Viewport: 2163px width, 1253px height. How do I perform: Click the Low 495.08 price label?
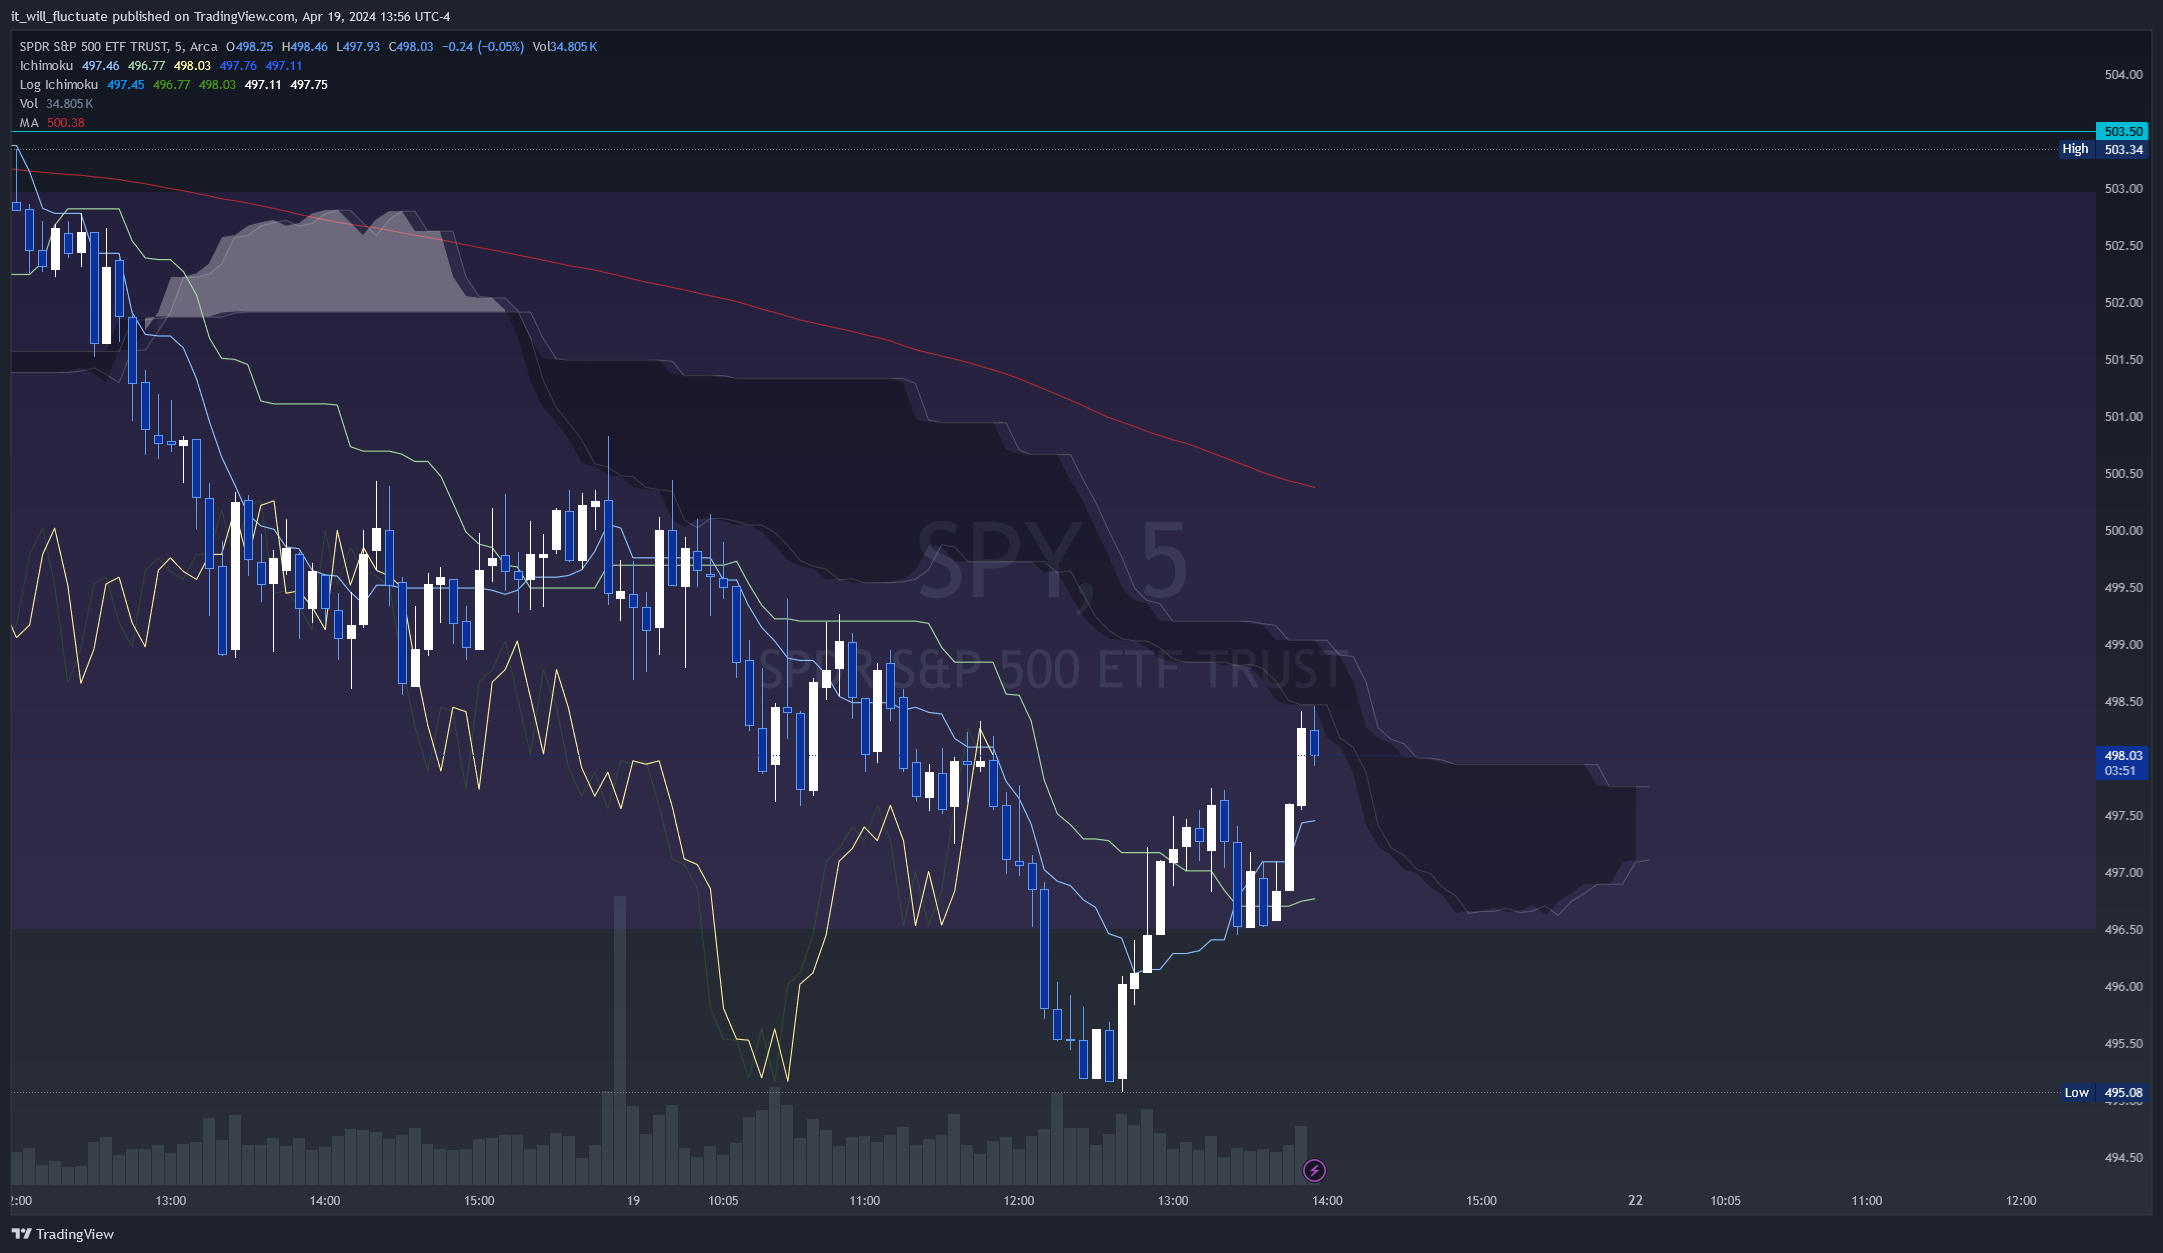click(x=2105, y=1093)
